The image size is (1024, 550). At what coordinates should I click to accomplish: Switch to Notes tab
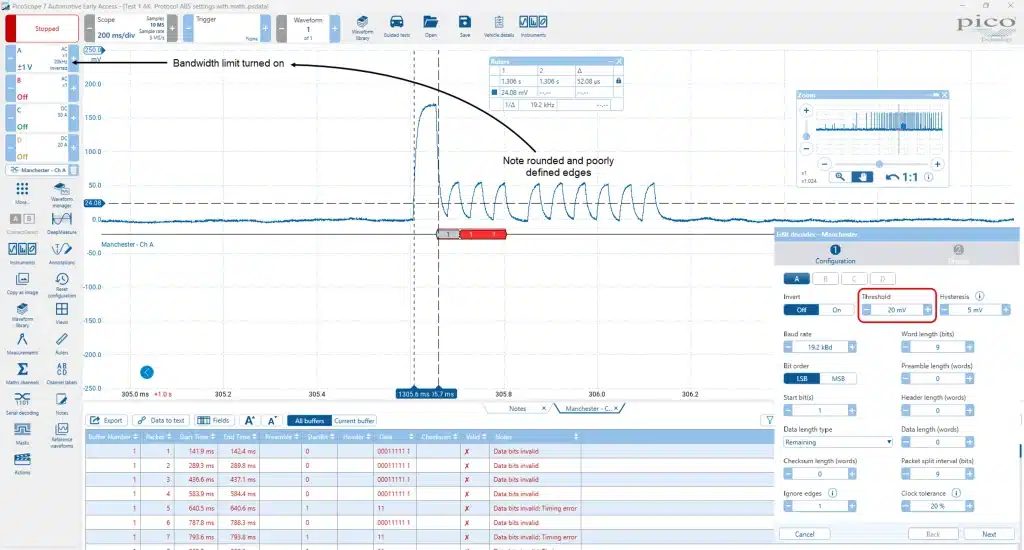[x=517, y=408]
